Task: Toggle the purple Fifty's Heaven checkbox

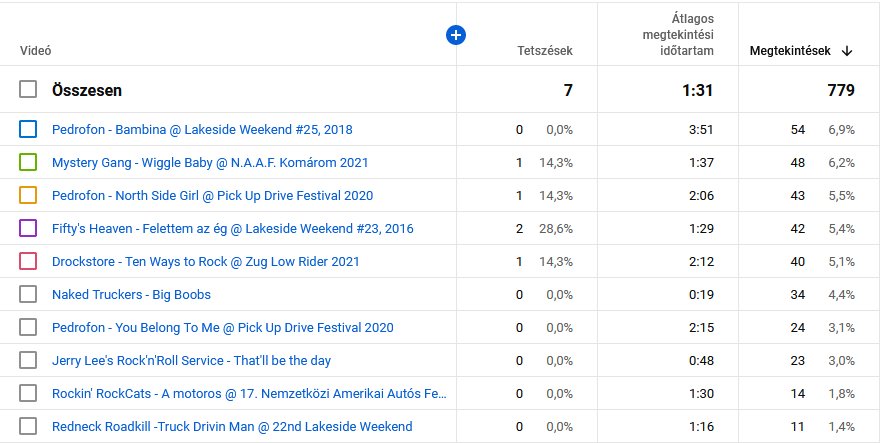Action: coord(28,228)
